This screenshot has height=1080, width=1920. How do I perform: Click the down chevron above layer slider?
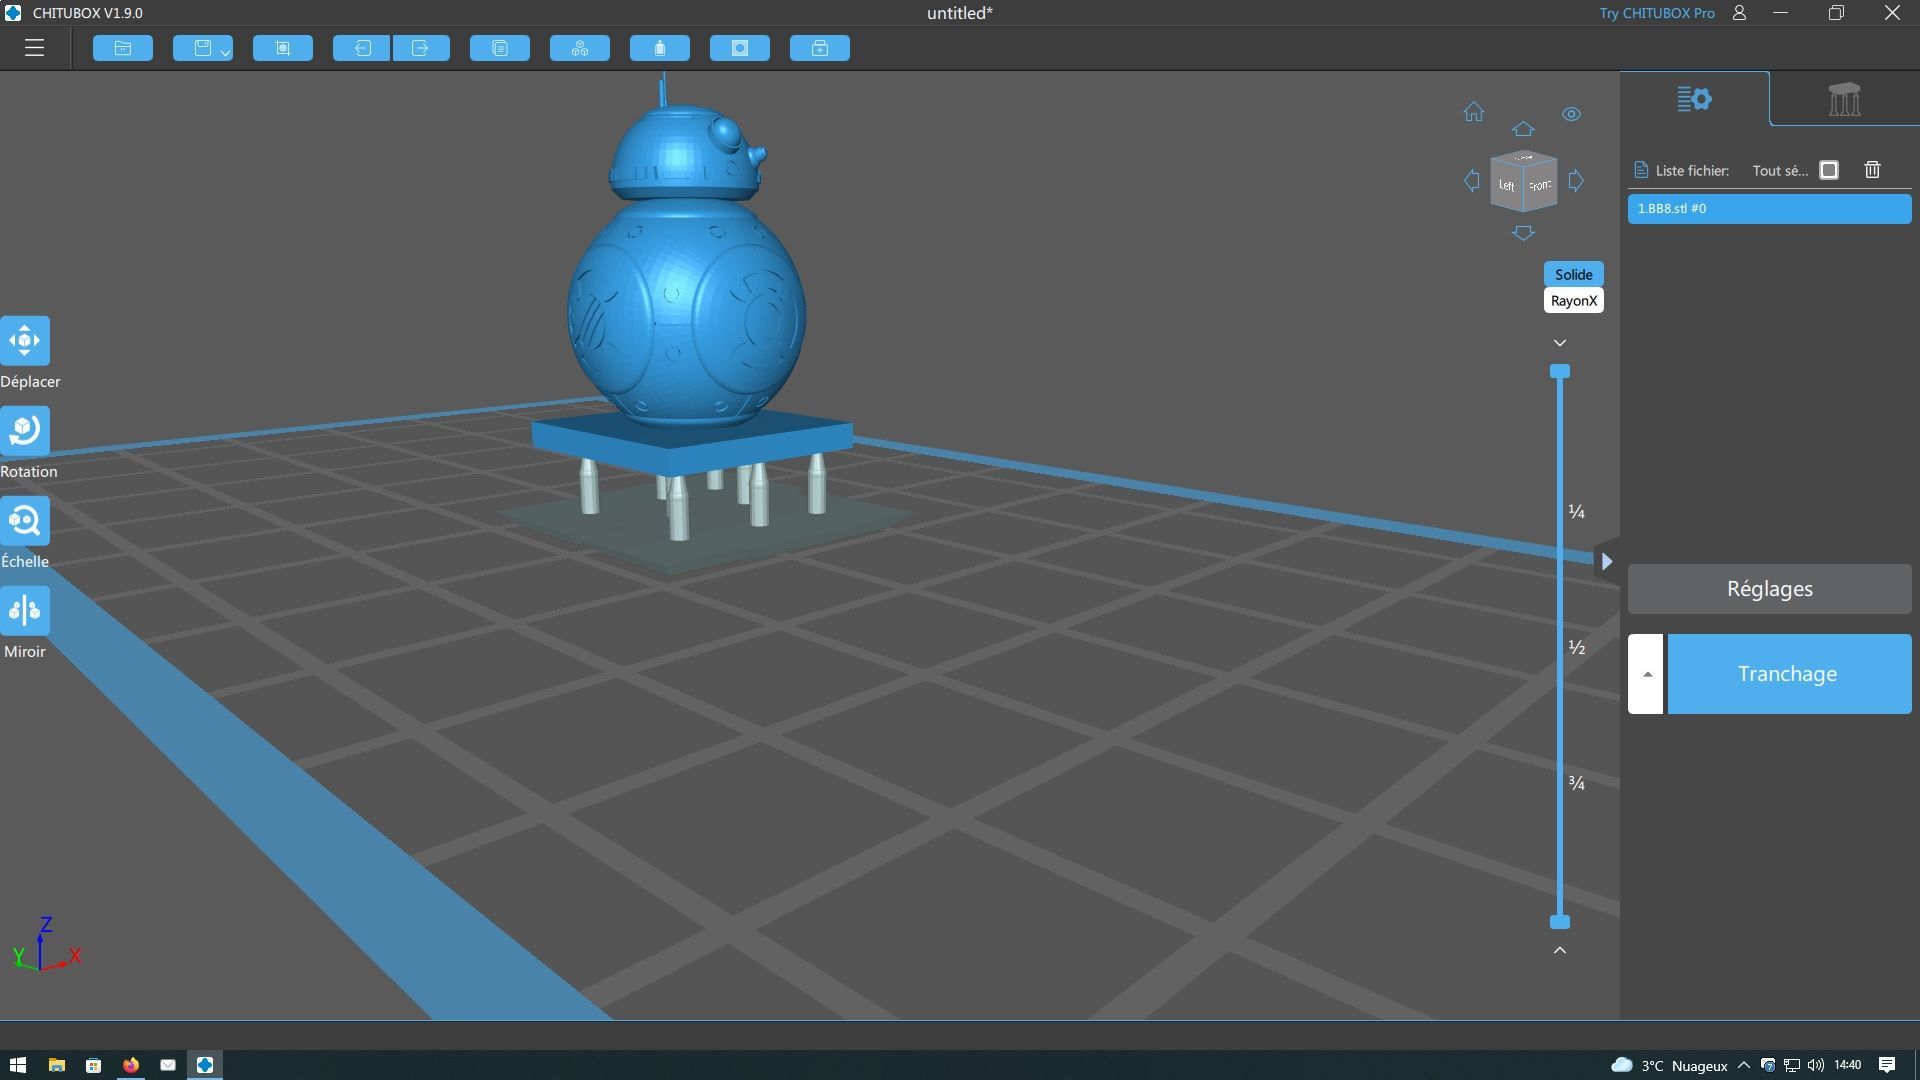[x=1559, y=343]
